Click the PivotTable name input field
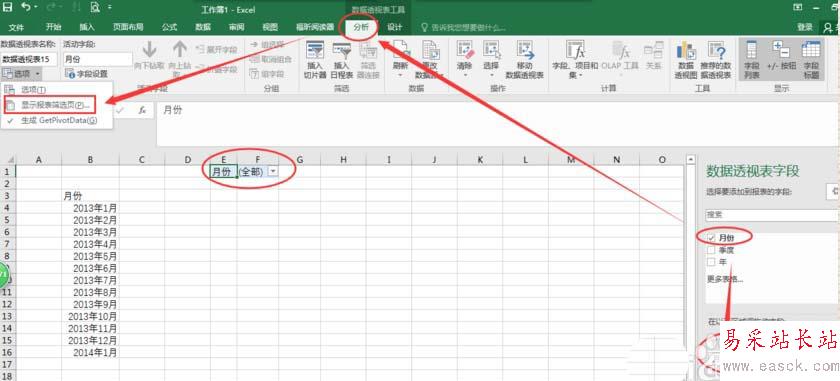 click(29, 59)
